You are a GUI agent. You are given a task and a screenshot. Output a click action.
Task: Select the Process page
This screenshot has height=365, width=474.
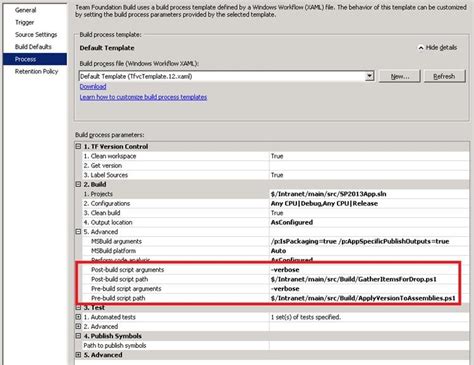35,59
